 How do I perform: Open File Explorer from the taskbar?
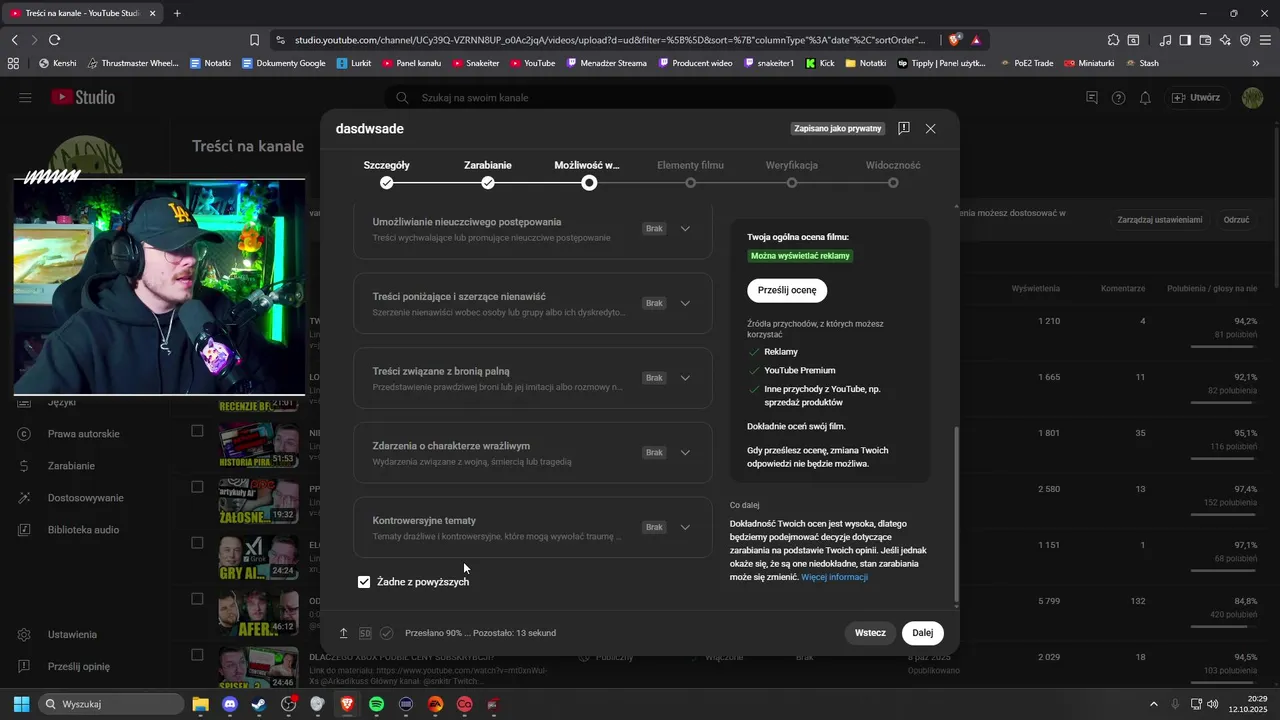point(200,704)
